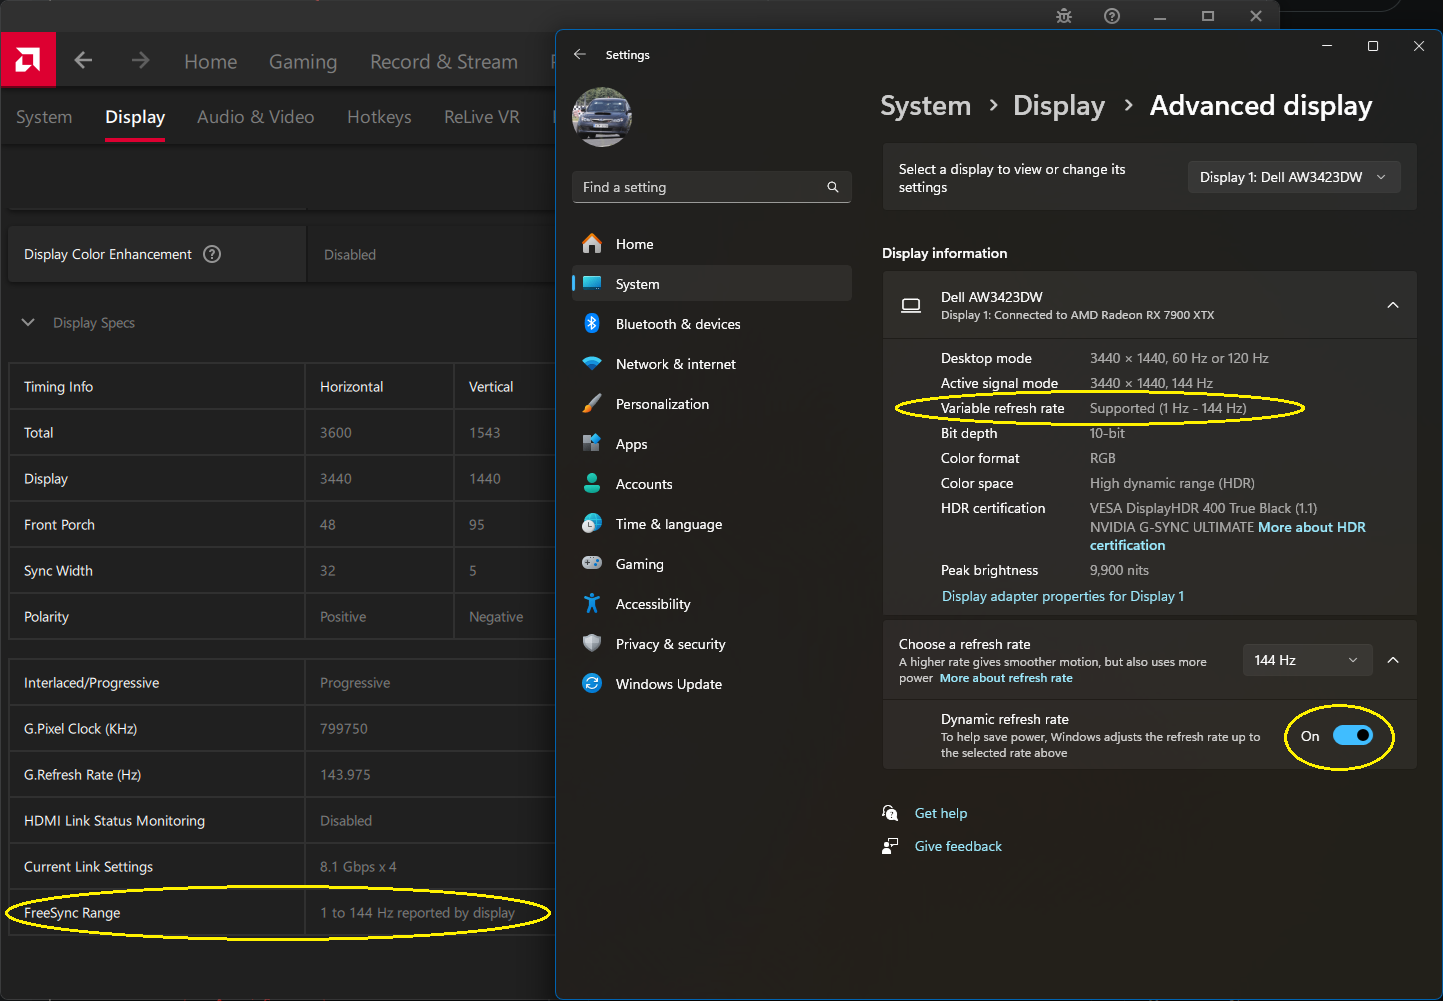Click the monitor icon beside Dell AW3423DW
This screenshot has width=1443, height=1001.
pos(911,305)
